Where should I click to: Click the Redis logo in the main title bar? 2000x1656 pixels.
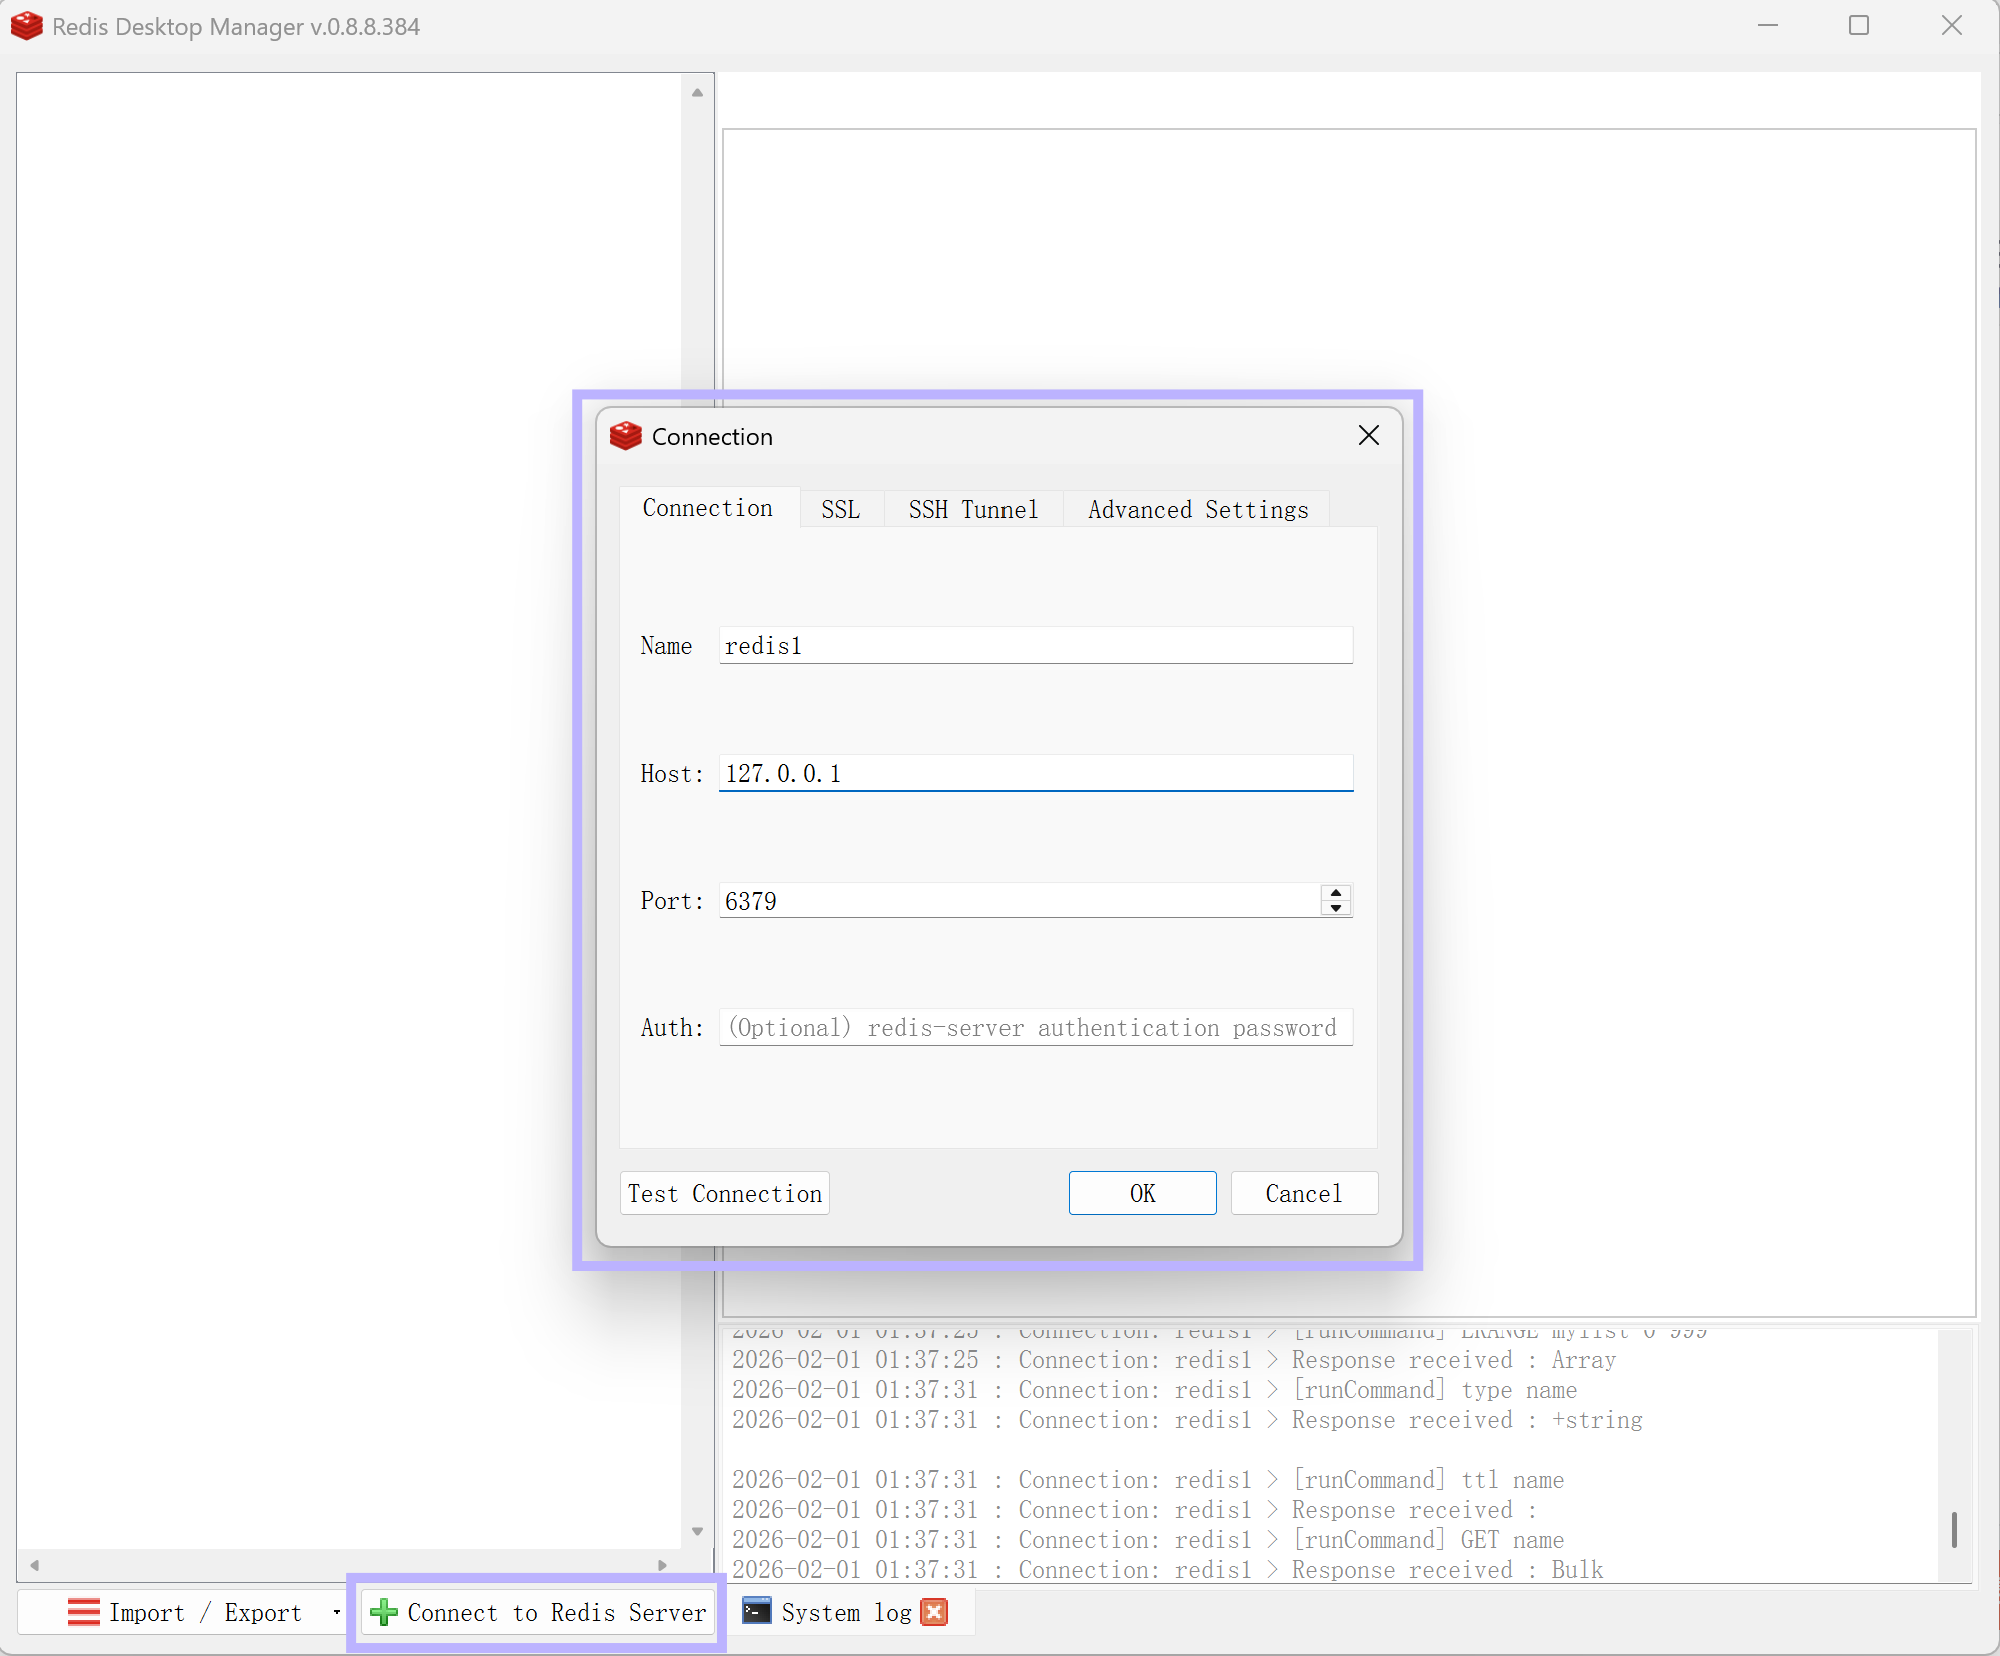tap(27, 26)
